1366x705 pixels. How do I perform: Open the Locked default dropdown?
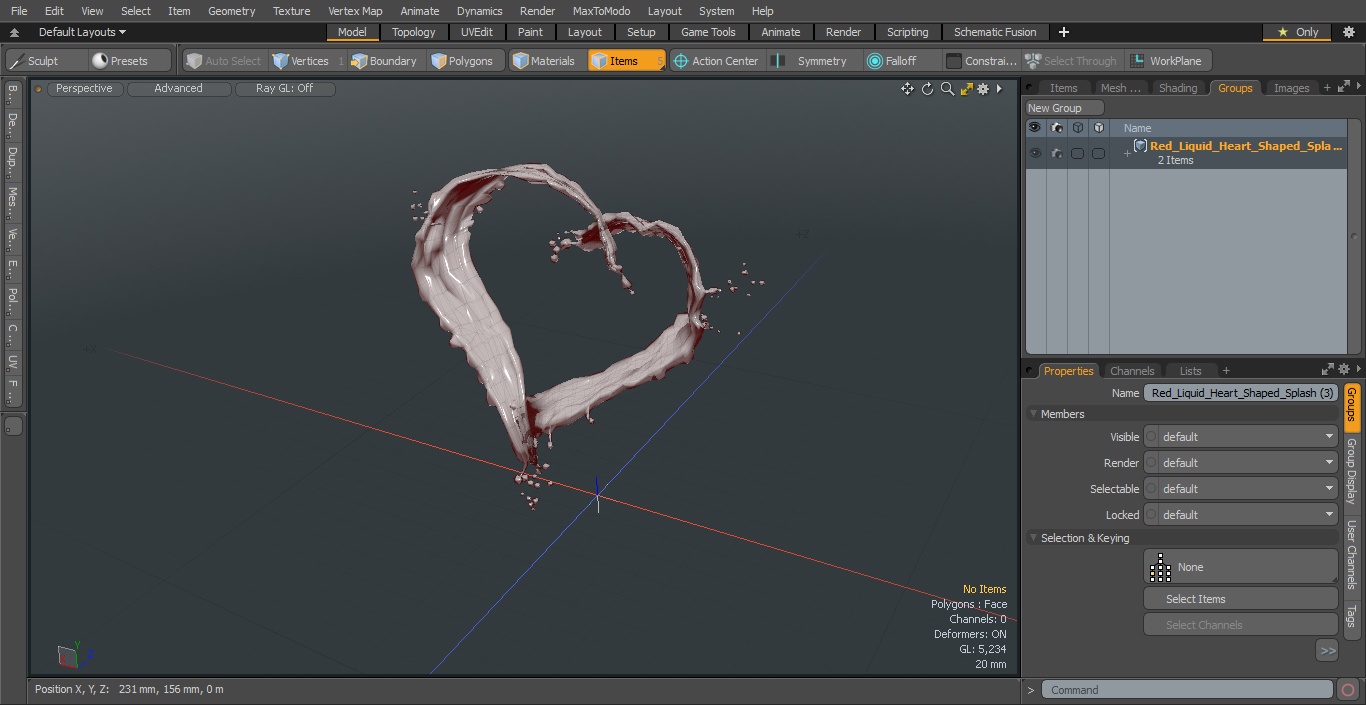[1248, 515]
